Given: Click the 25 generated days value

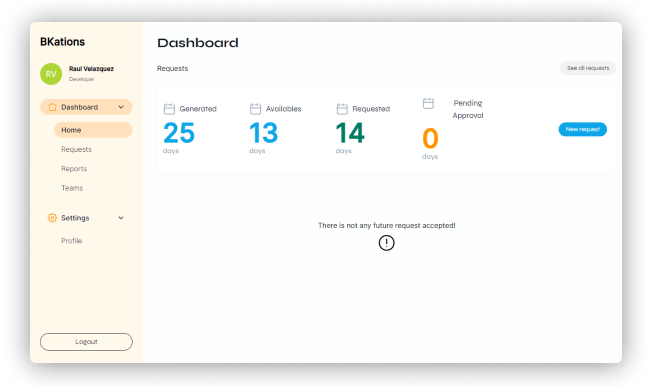Looking at the screenshot, I should 179,133.
